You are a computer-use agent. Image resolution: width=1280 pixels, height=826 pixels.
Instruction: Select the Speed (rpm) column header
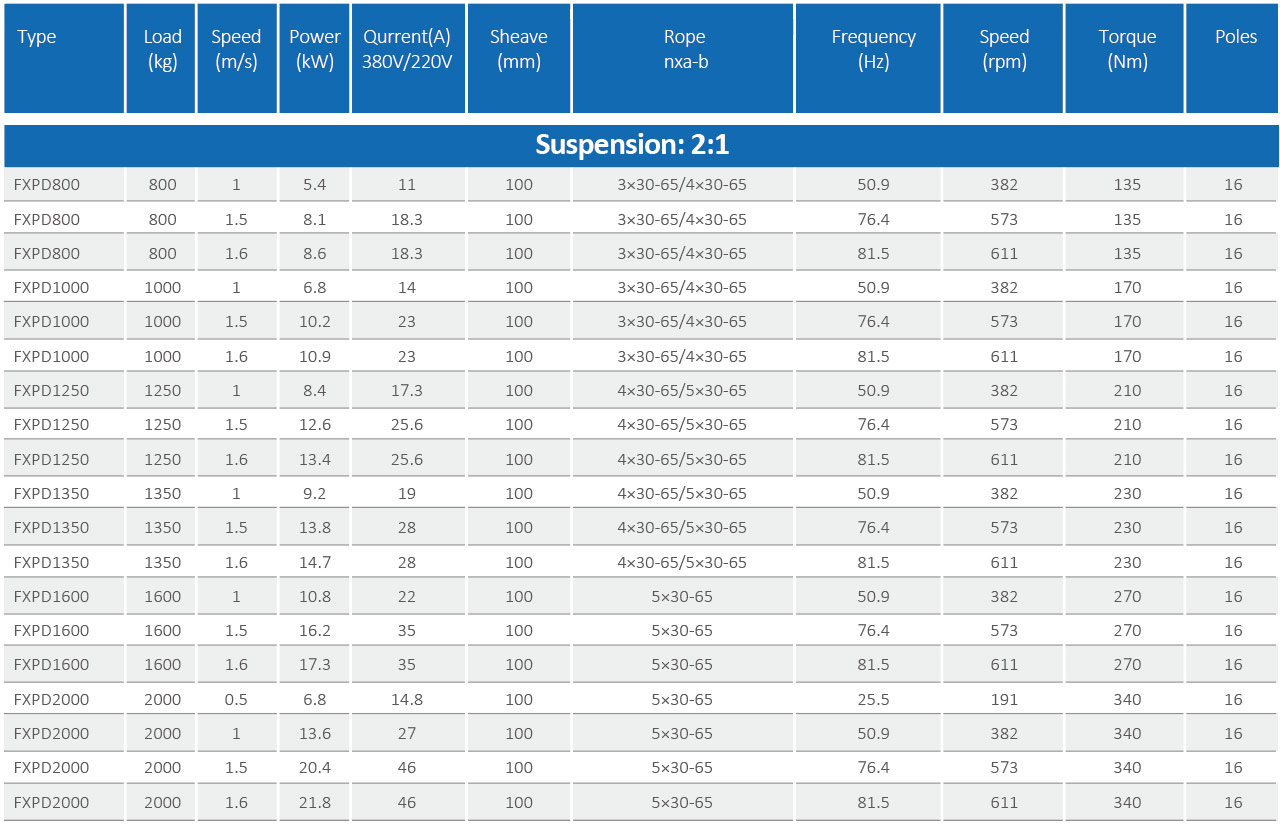(x=1004, y=49)
